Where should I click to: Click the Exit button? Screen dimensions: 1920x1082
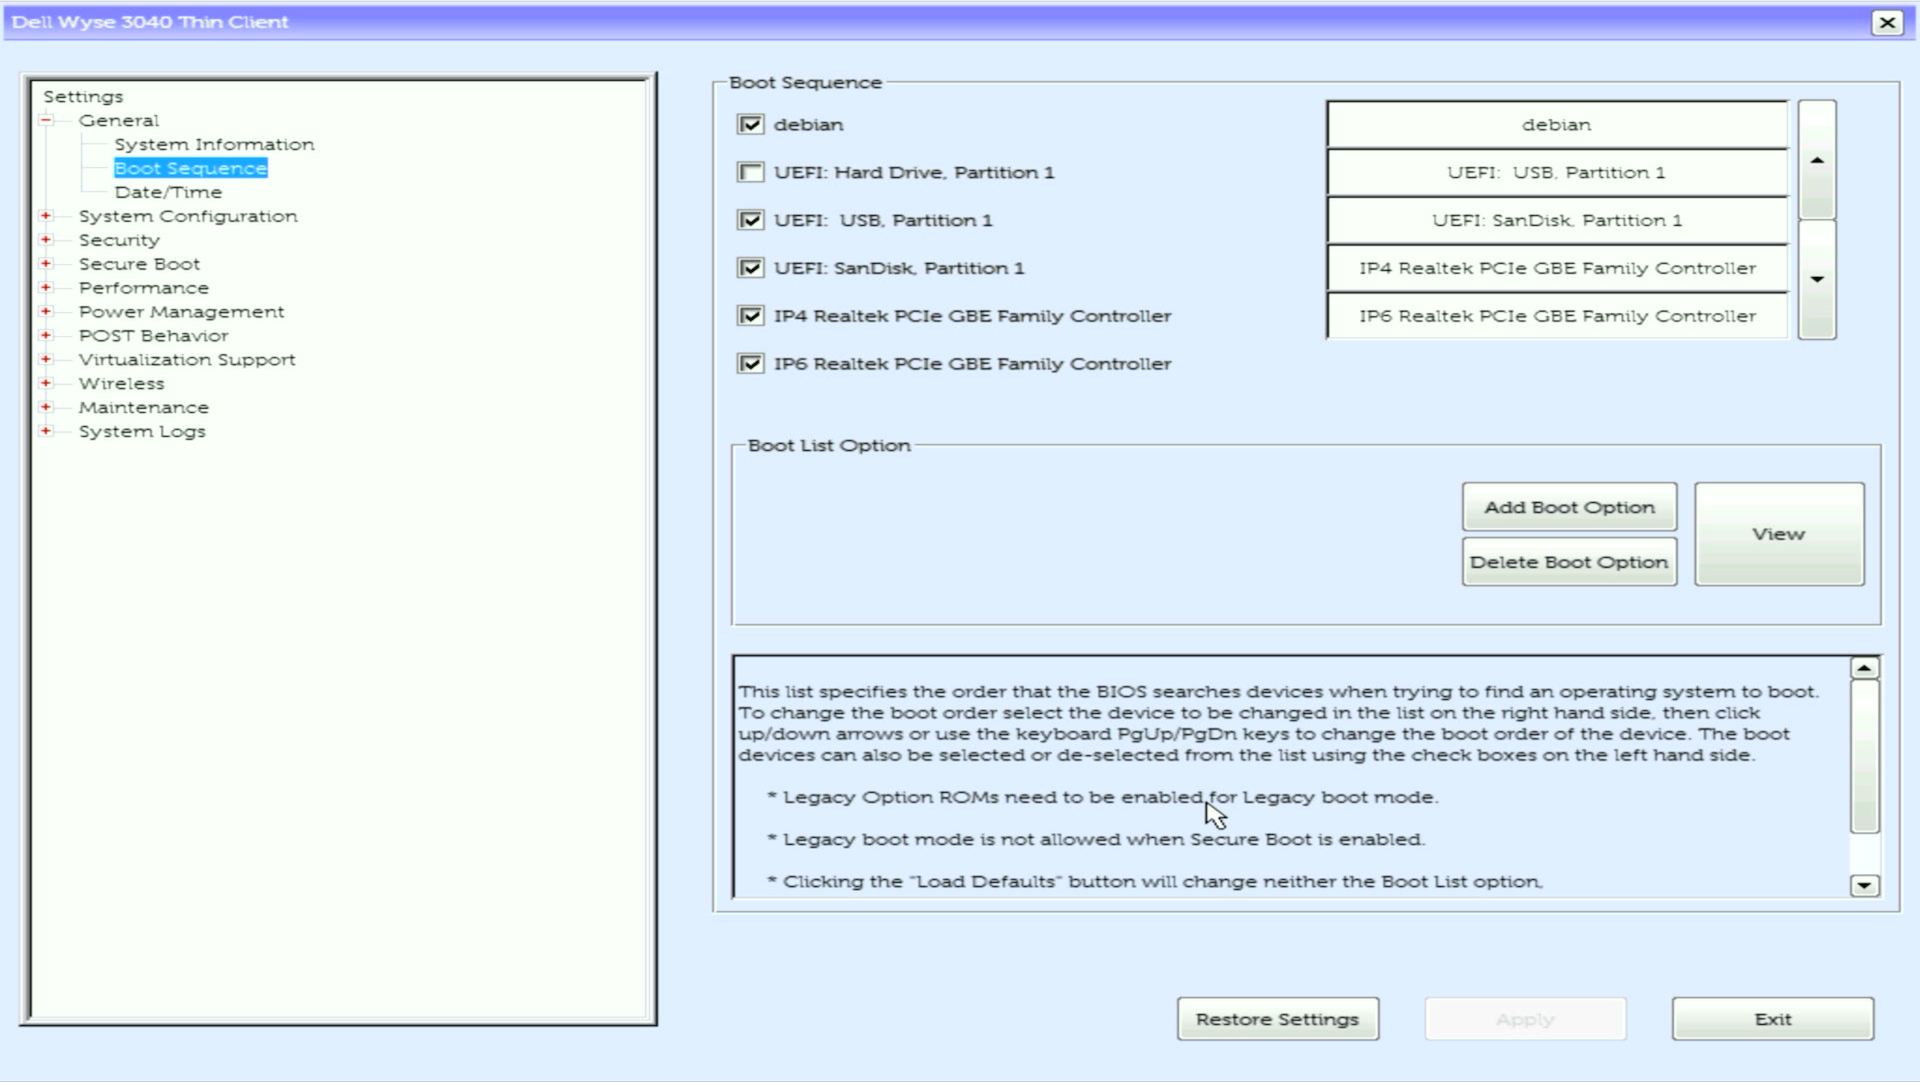tap(1773, 1019)
